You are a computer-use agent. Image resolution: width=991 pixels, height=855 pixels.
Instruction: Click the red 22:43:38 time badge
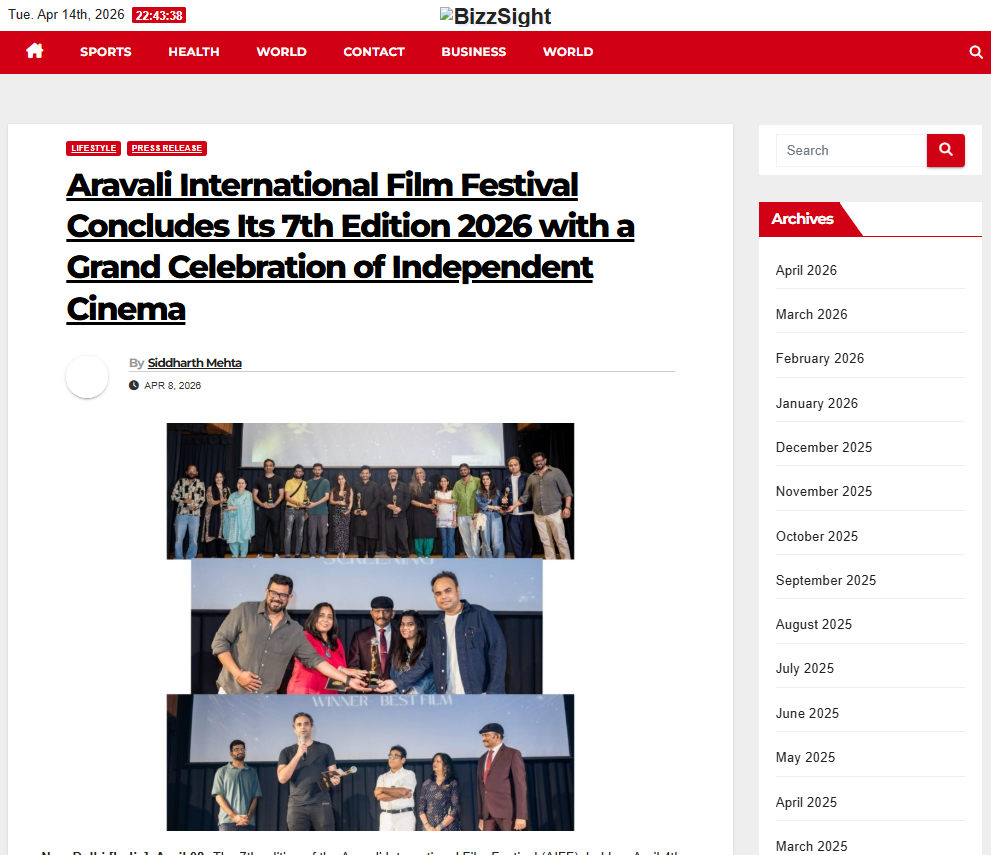tap(159, 16)
